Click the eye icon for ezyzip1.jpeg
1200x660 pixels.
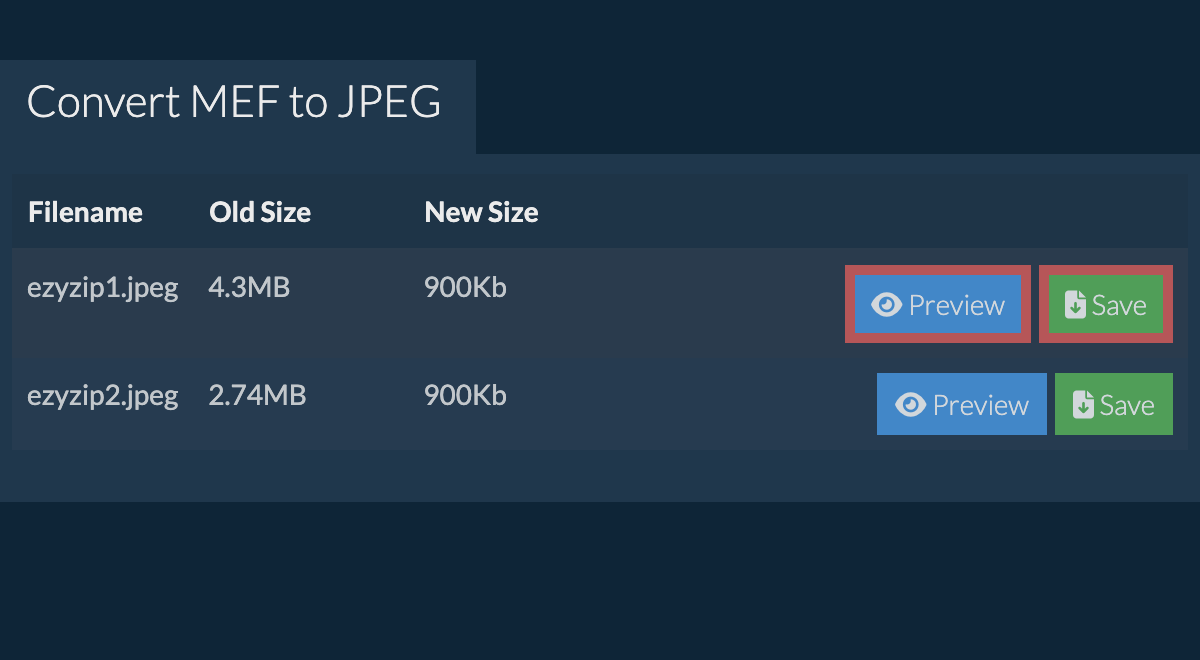(x=887, y=305)
